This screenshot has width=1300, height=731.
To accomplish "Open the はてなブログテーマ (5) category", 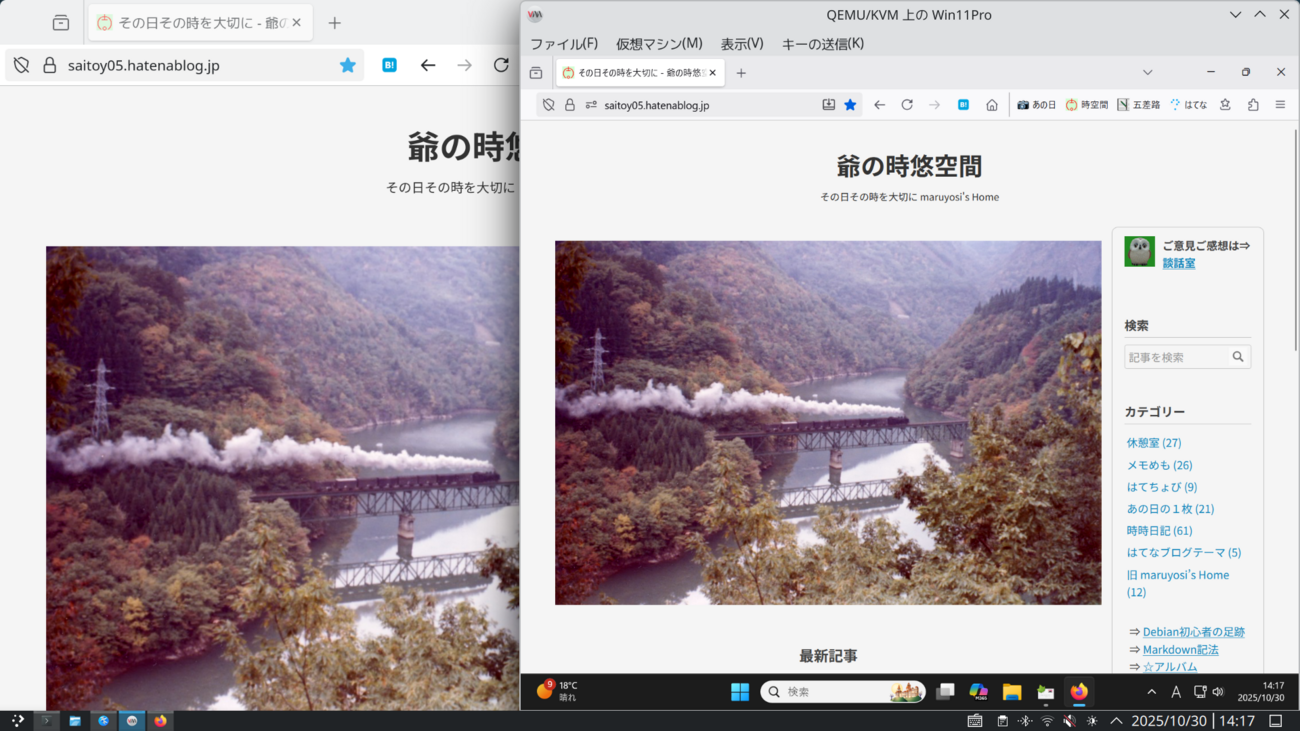I will coord(1184,553).
